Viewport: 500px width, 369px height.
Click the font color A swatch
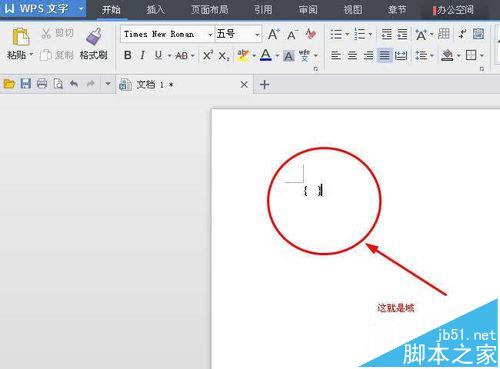tap(266, 55)
